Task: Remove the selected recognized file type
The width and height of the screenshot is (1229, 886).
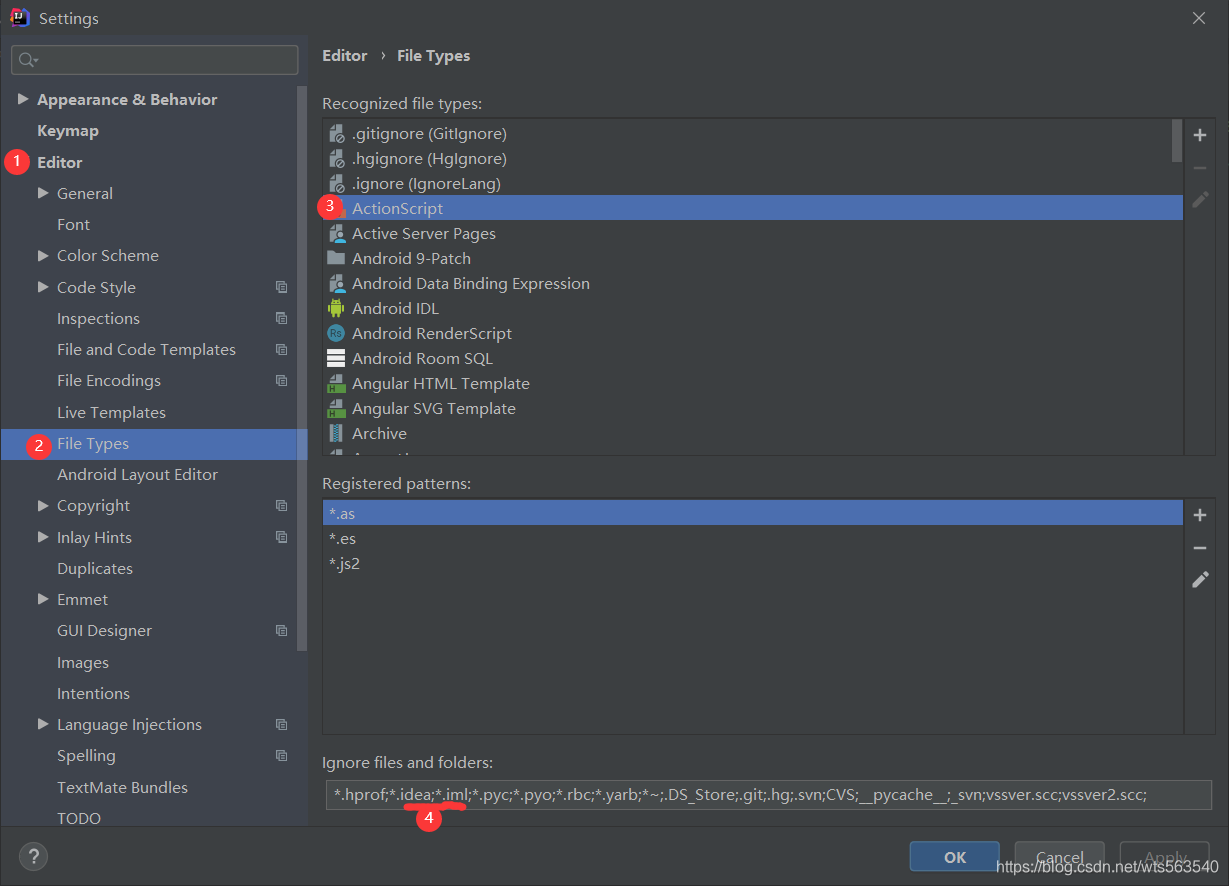Action: click(1200, 168)
